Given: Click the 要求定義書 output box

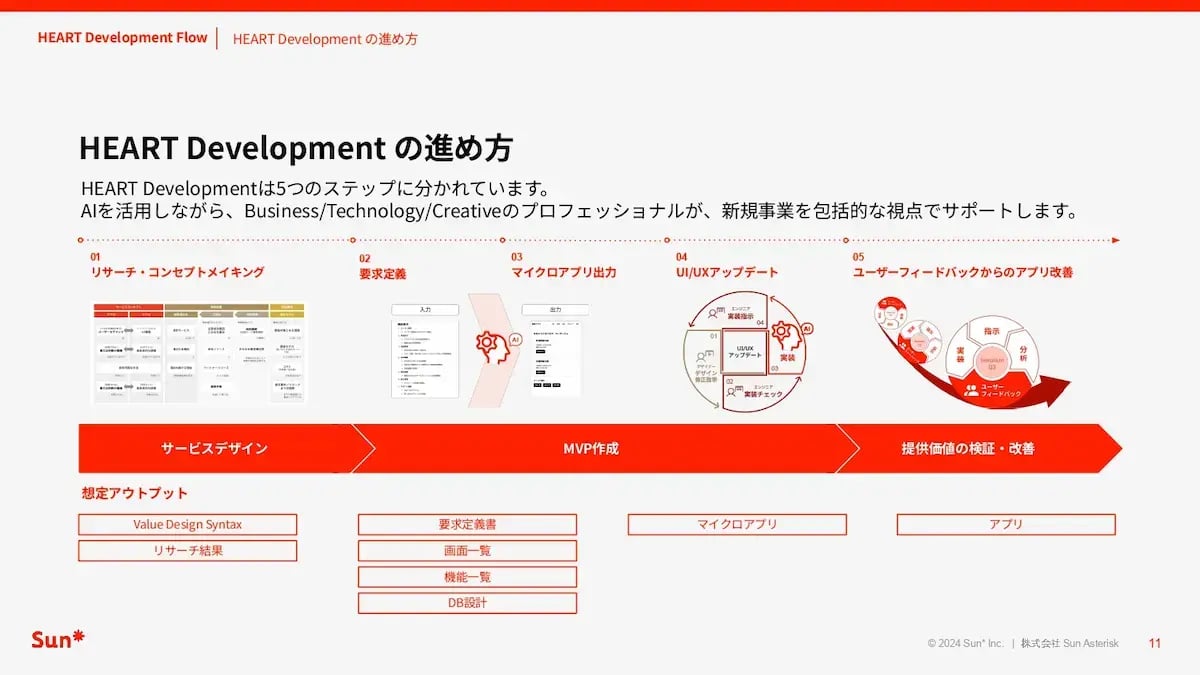Looking at the screenshot, I should coord(467,524).
